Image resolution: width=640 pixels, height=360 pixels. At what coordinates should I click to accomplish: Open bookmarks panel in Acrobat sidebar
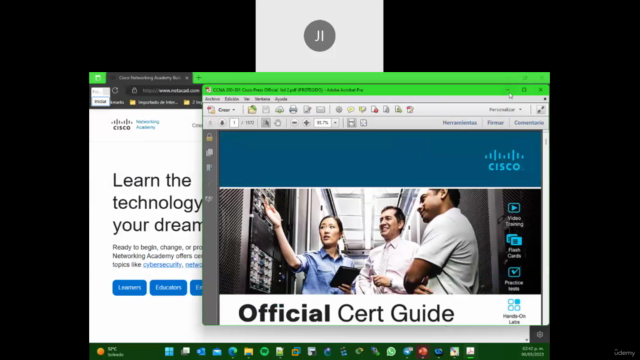click(x=209, y=168)
